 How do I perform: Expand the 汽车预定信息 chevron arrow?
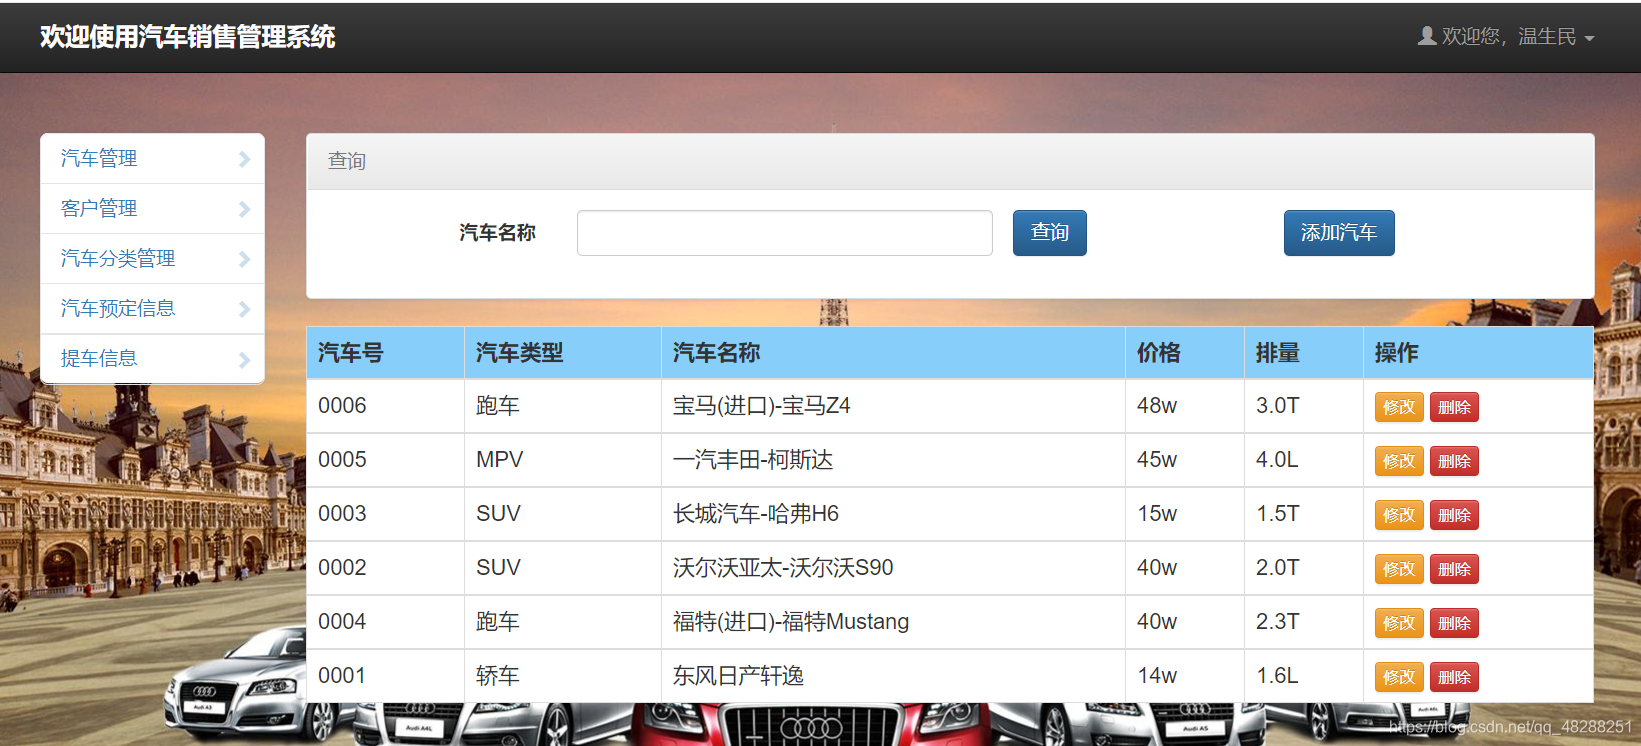244,309
